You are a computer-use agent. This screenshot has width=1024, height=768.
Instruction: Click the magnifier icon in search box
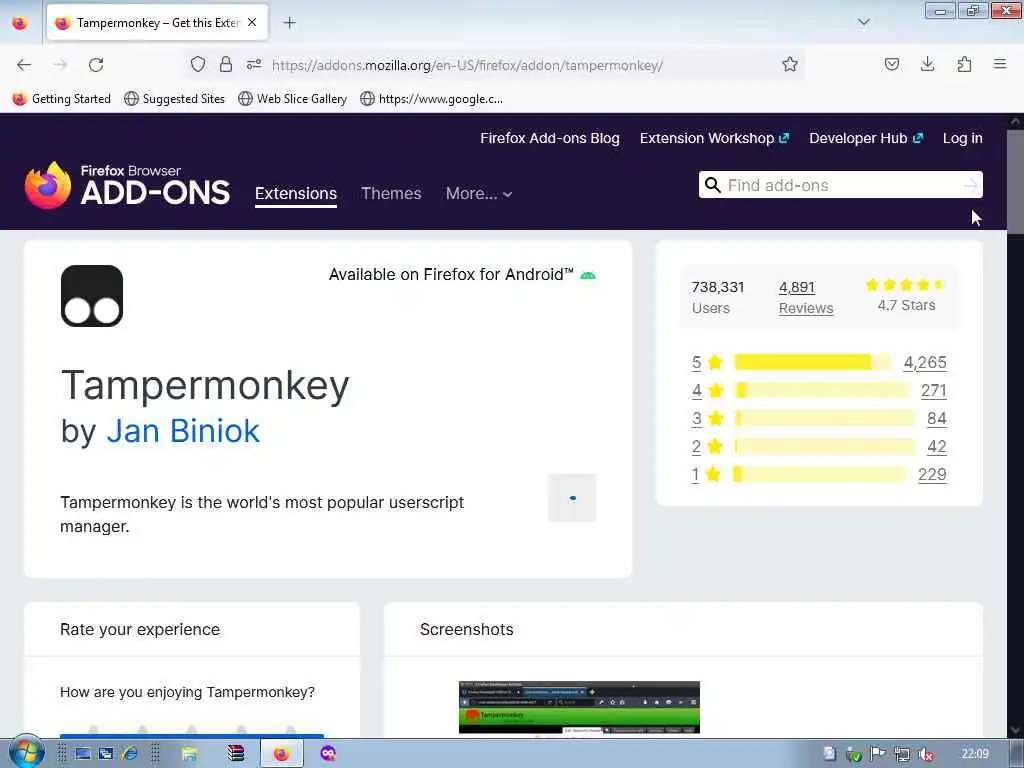click(x=713, y=185)
